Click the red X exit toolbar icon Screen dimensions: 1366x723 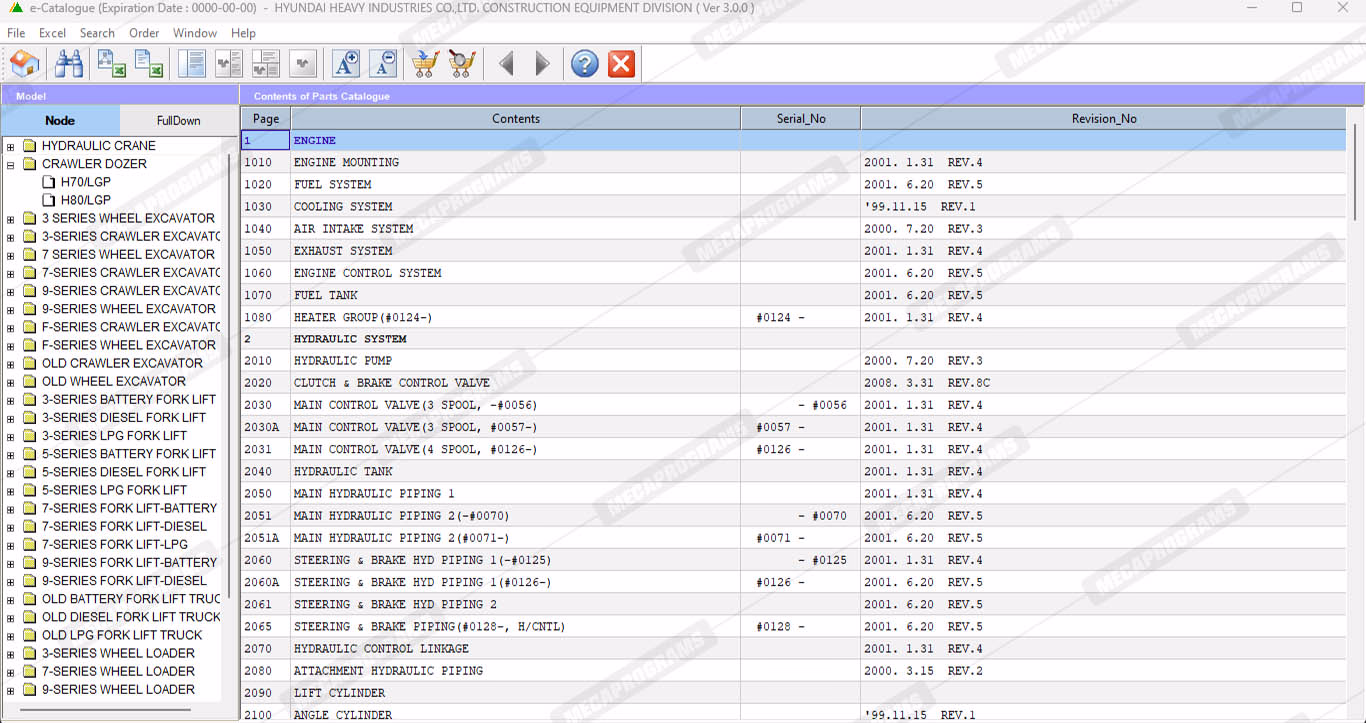point(621,64)
